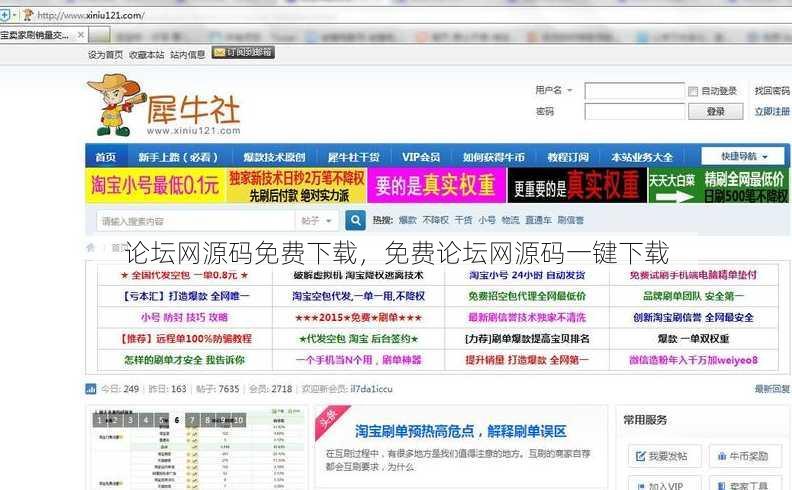Open 【亏本汇】打造爆款 全网唯一 link
The width and height of the screenshot is (792, 490).
coord(184,296)
